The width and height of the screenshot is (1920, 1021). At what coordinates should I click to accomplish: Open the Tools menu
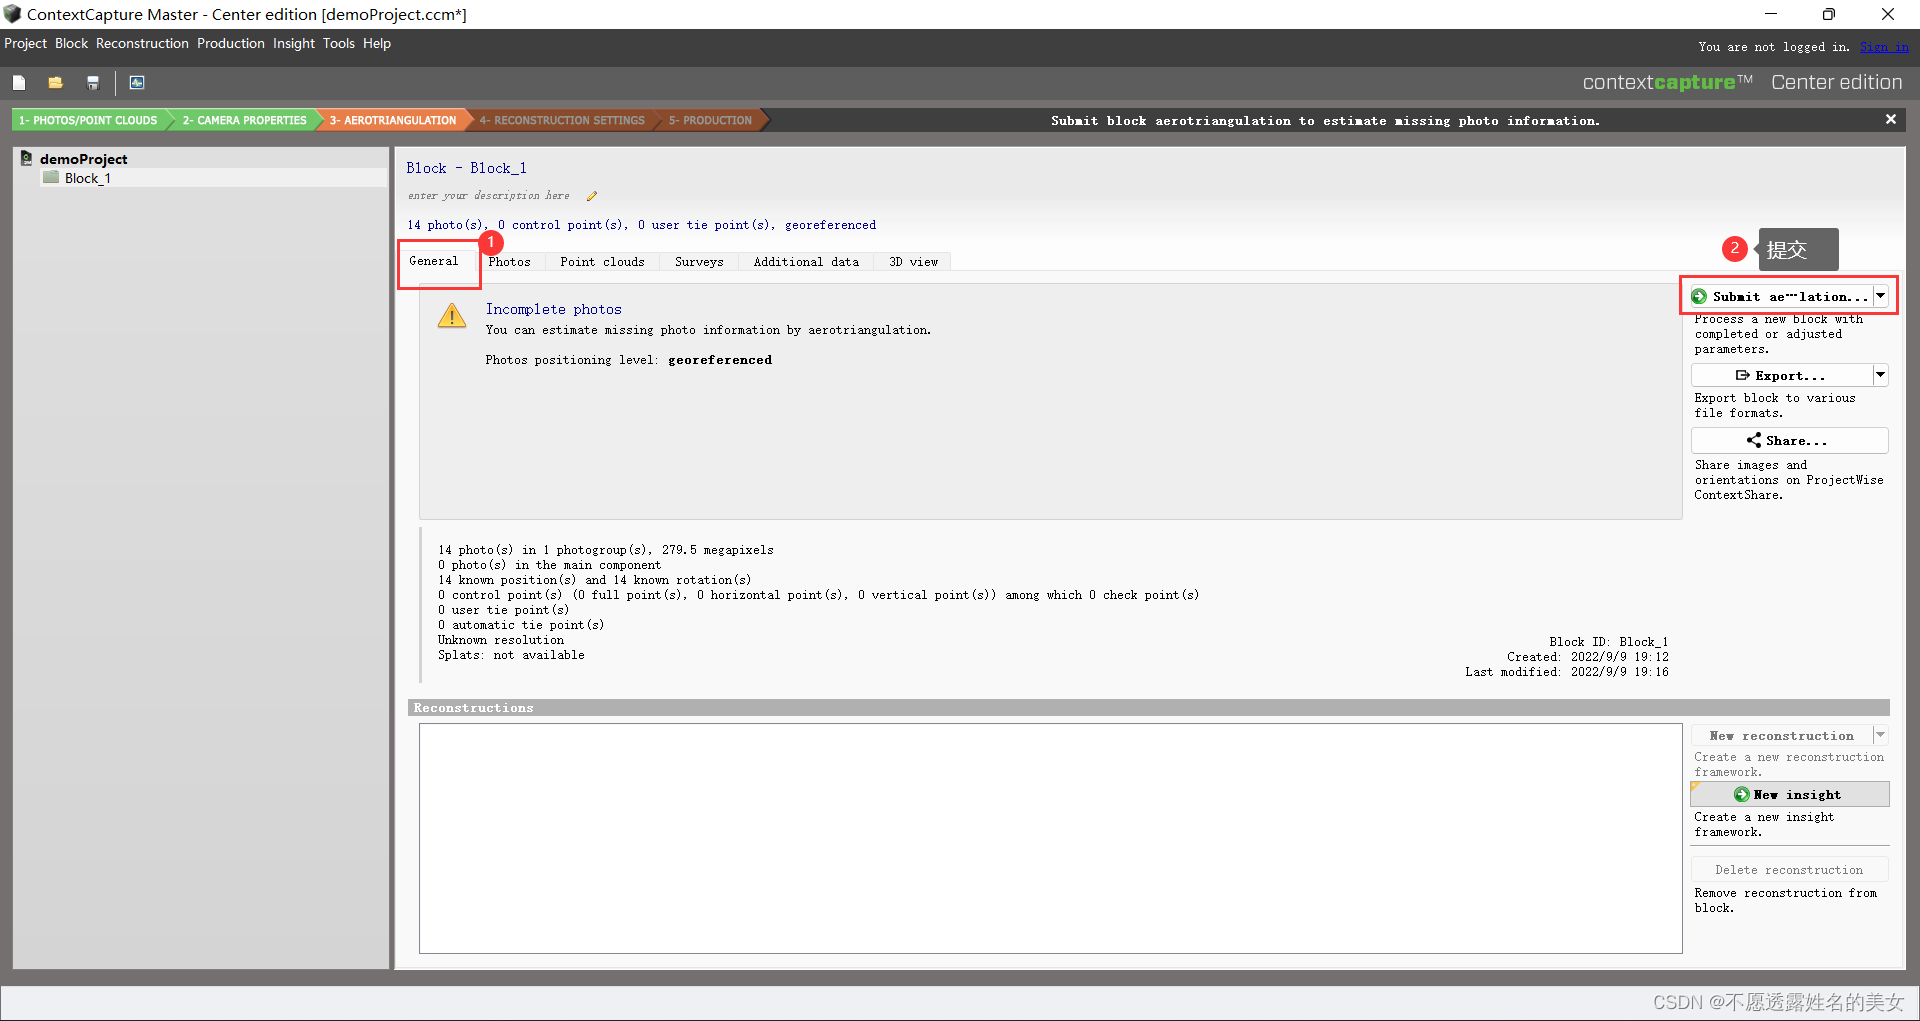pyautogui.click(x=339, y=43)
